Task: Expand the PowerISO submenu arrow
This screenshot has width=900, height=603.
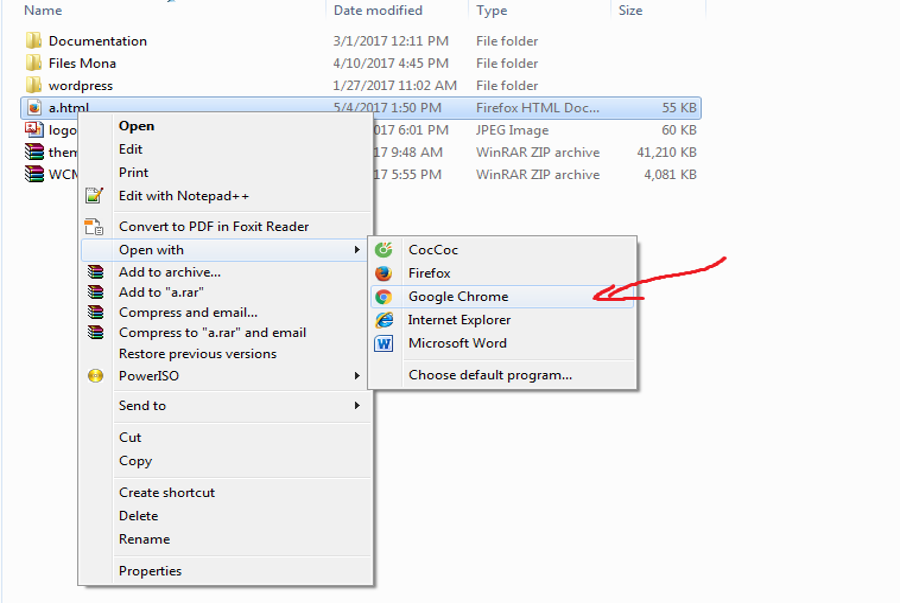Action: (357, 376)
